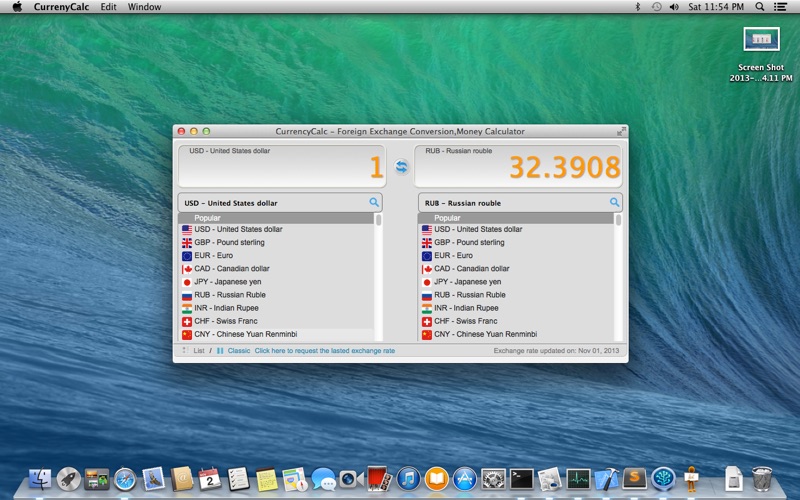Screen dimensions: 800x500
Task: Open Calendar from the Dock
Action: click(x=209, y=479)
